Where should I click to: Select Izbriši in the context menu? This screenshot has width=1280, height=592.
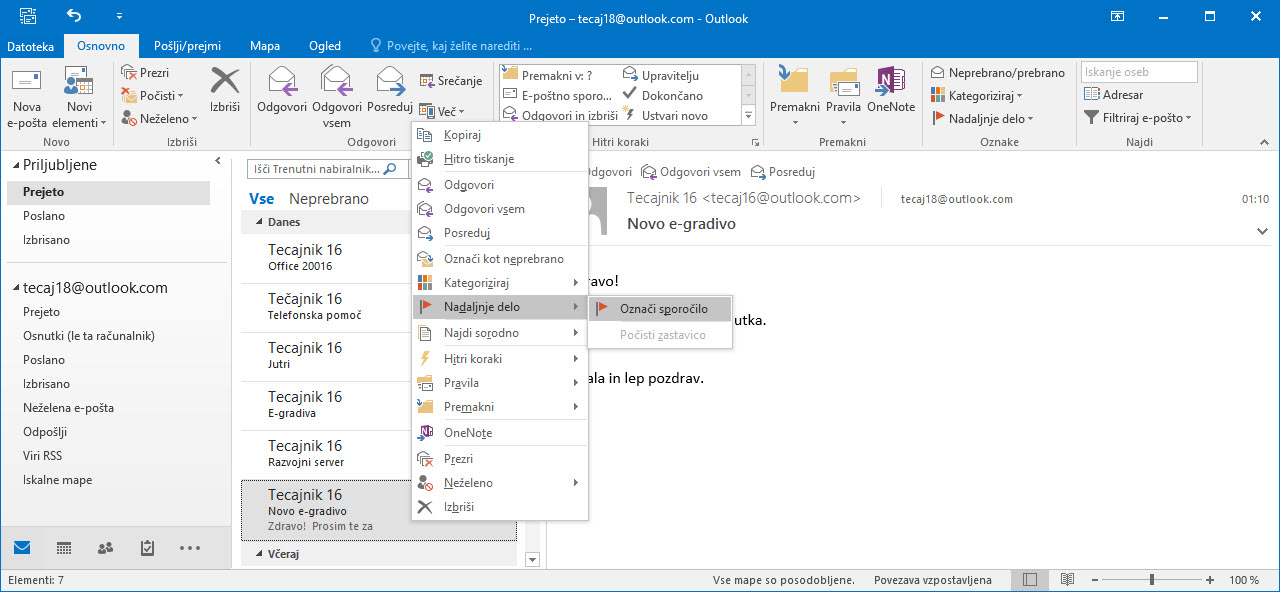(500, 507)
